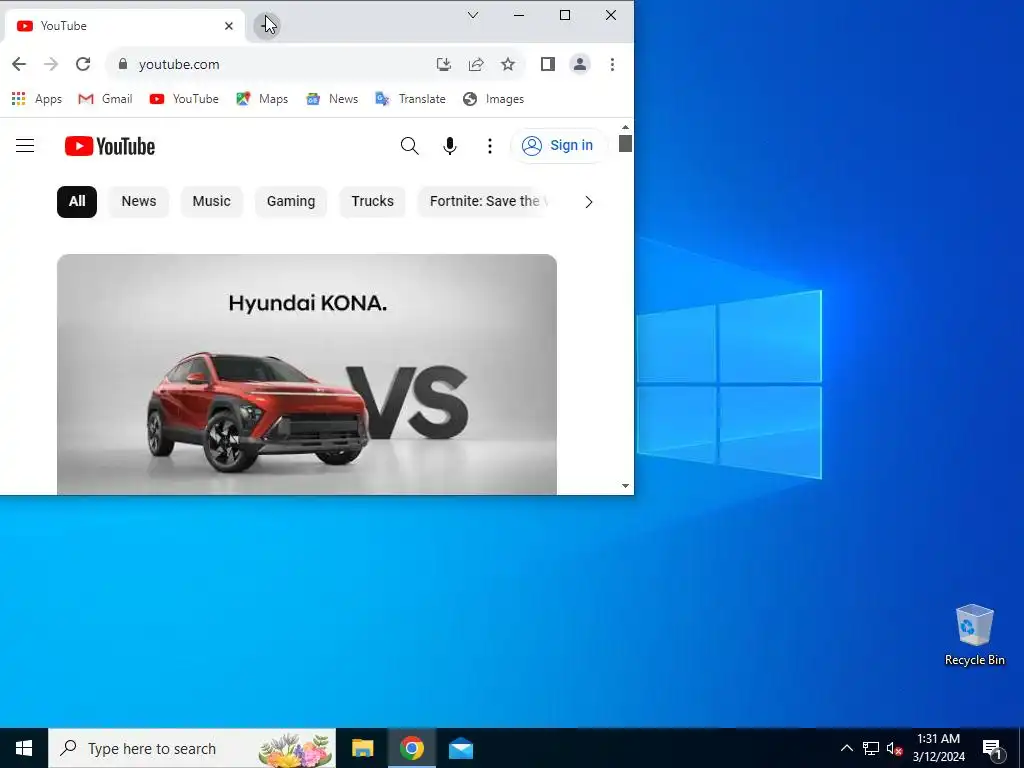Viewport: 1024px width, 768px height.
Task: Select the News filter chip
Action: click(138, 202)
